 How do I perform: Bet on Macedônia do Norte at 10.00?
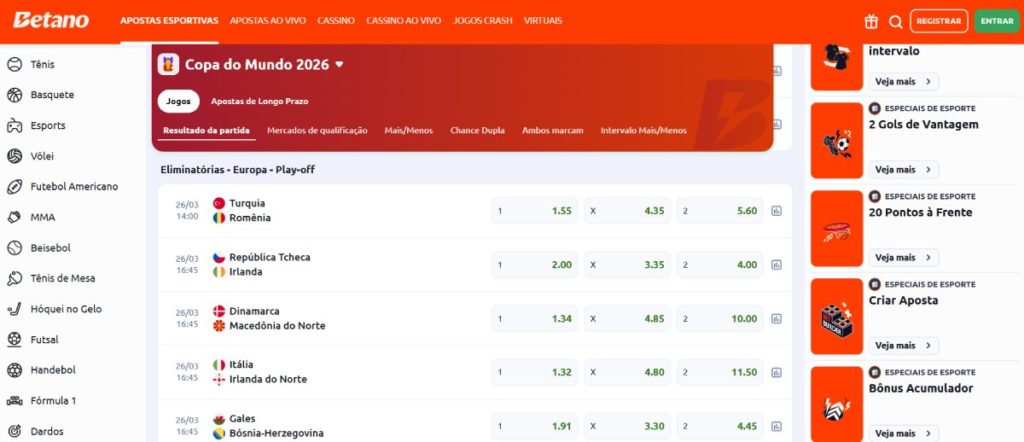720,319
